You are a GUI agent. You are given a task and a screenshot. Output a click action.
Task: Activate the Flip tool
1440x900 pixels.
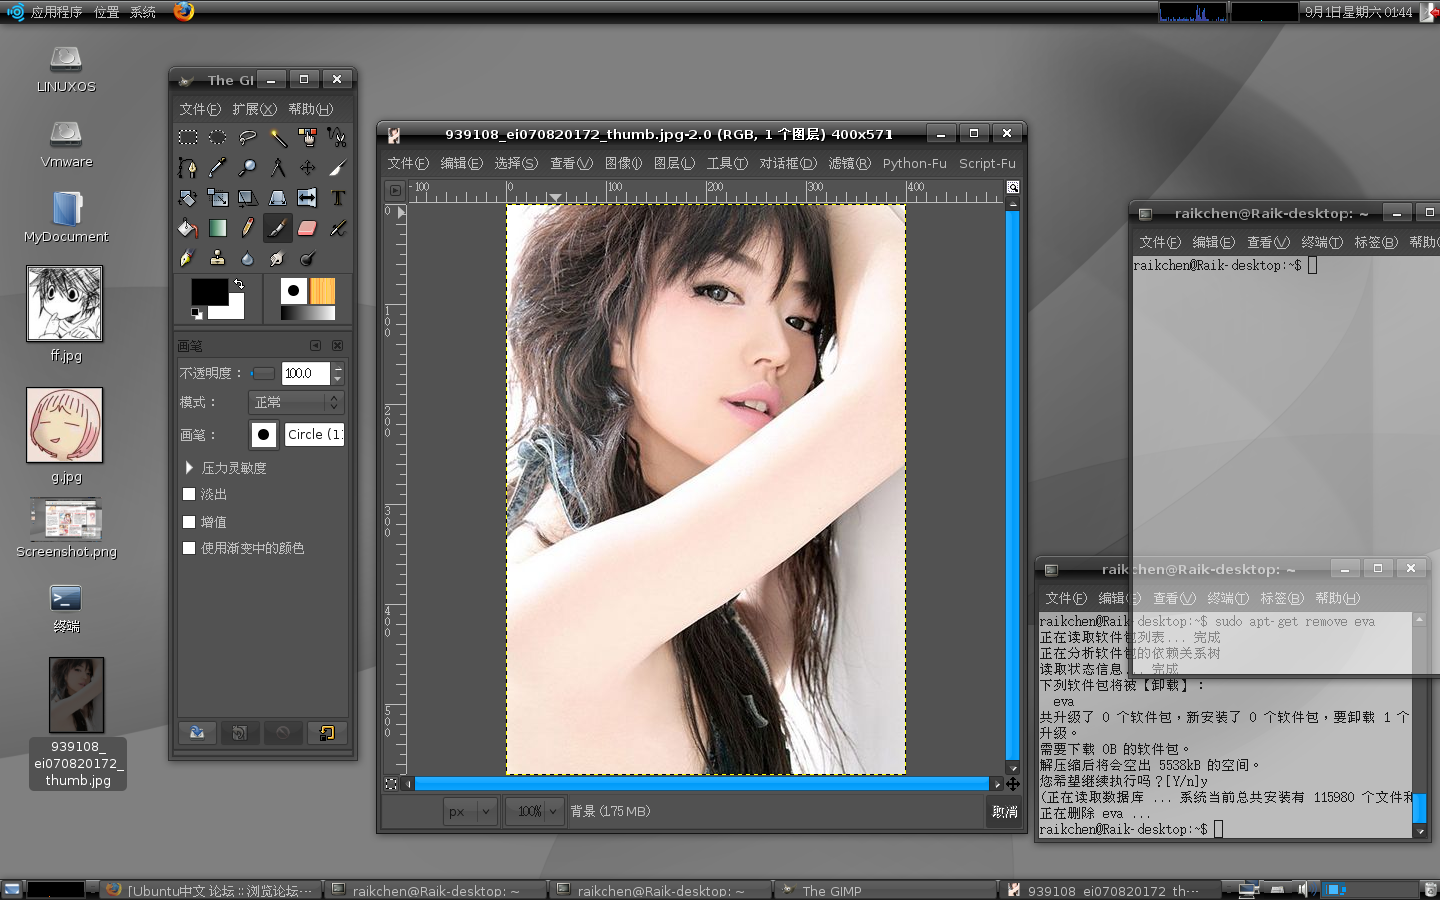[x=308, y=198]
